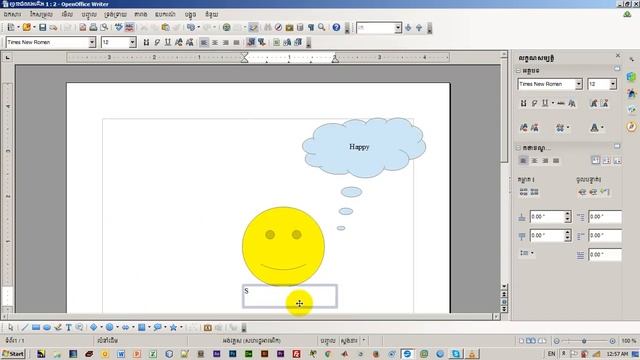Viewport: 640px width, 360px height.
Task: Open Excel from the taskbar
Action: [153, 354]
